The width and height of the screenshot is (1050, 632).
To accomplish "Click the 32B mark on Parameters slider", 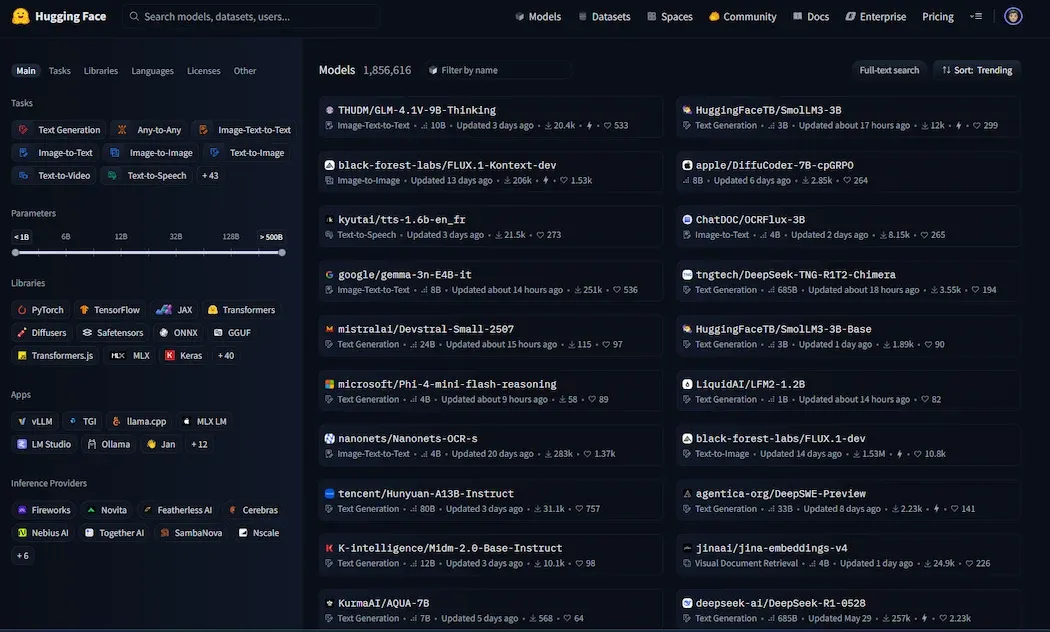I will (175, 237).
